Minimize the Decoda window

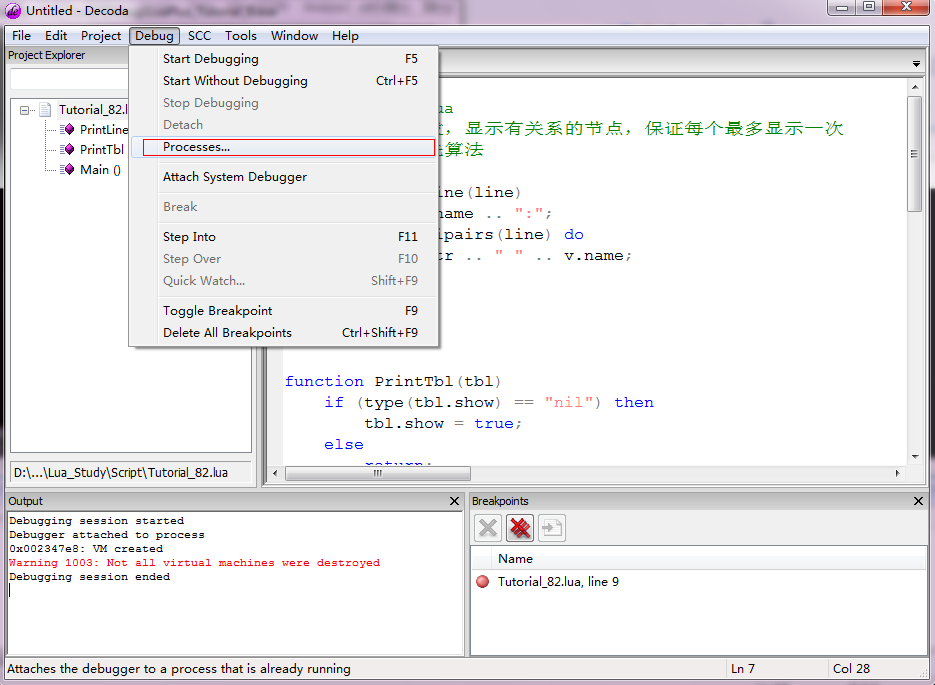click(x=842, y=7)
